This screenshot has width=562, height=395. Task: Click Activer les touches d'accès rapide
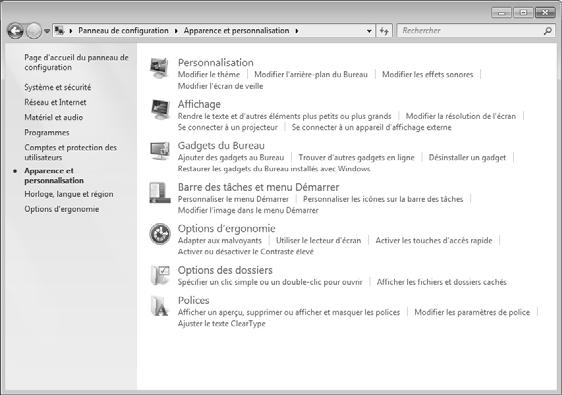point(434,241)
